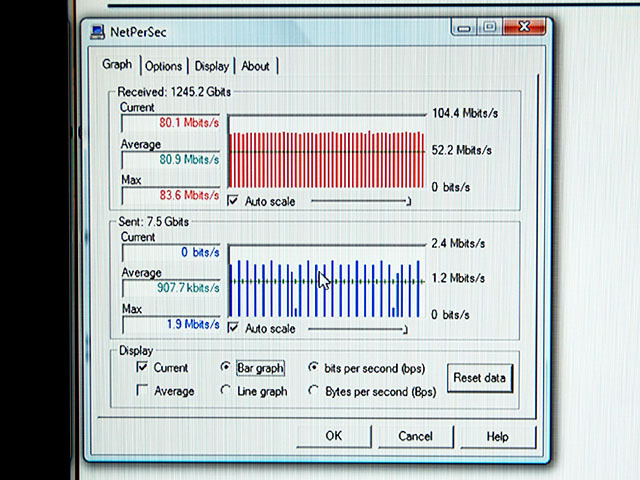Click the red Received bar graph

pos(327,152)
